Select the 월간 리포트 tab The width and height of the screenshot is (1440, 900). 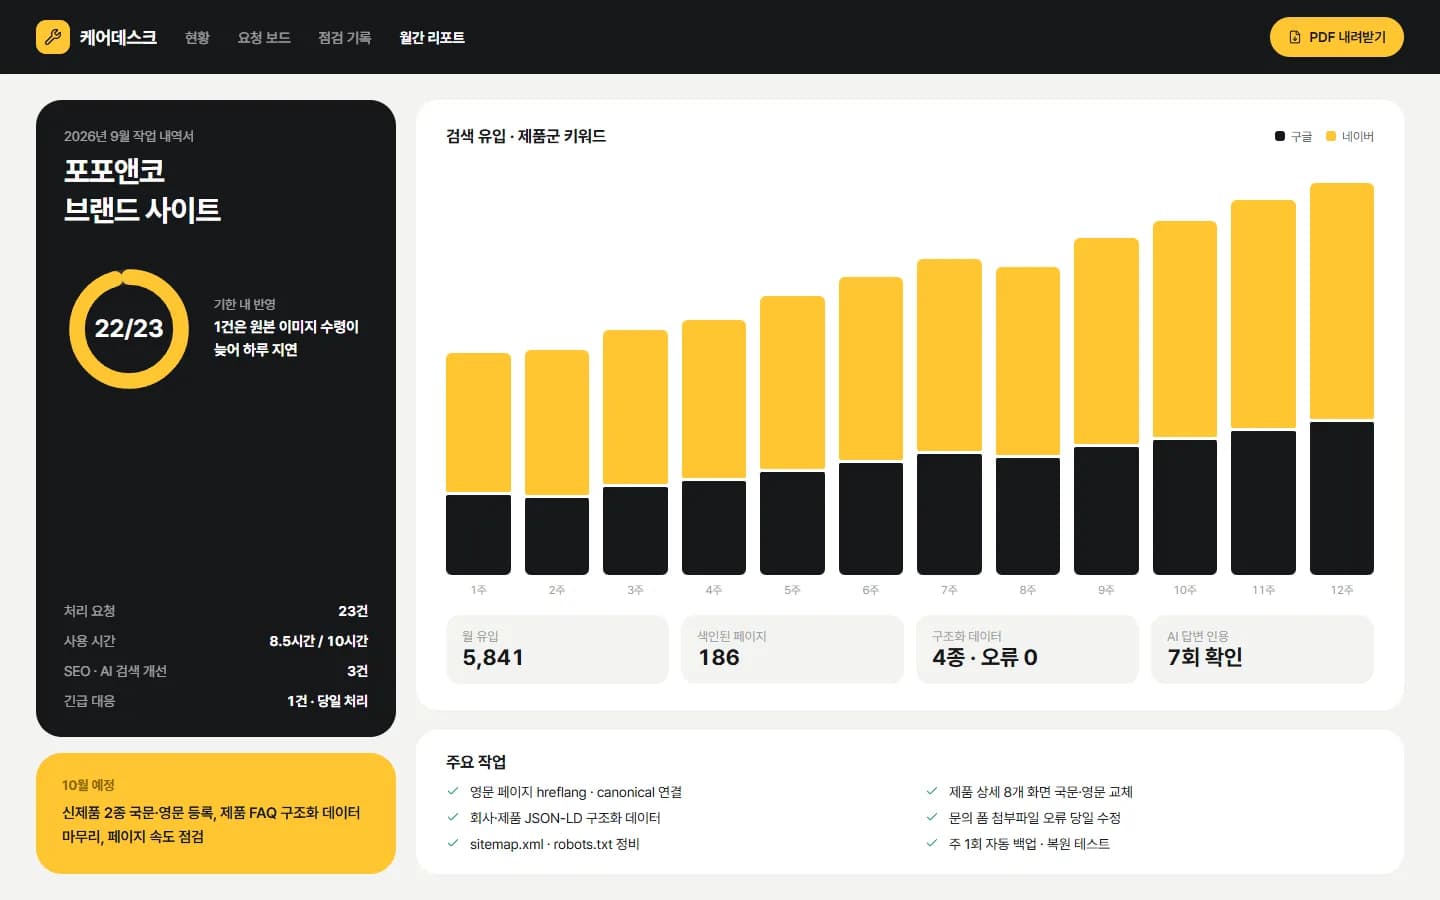pyautogui.click(x=432, y=37)
